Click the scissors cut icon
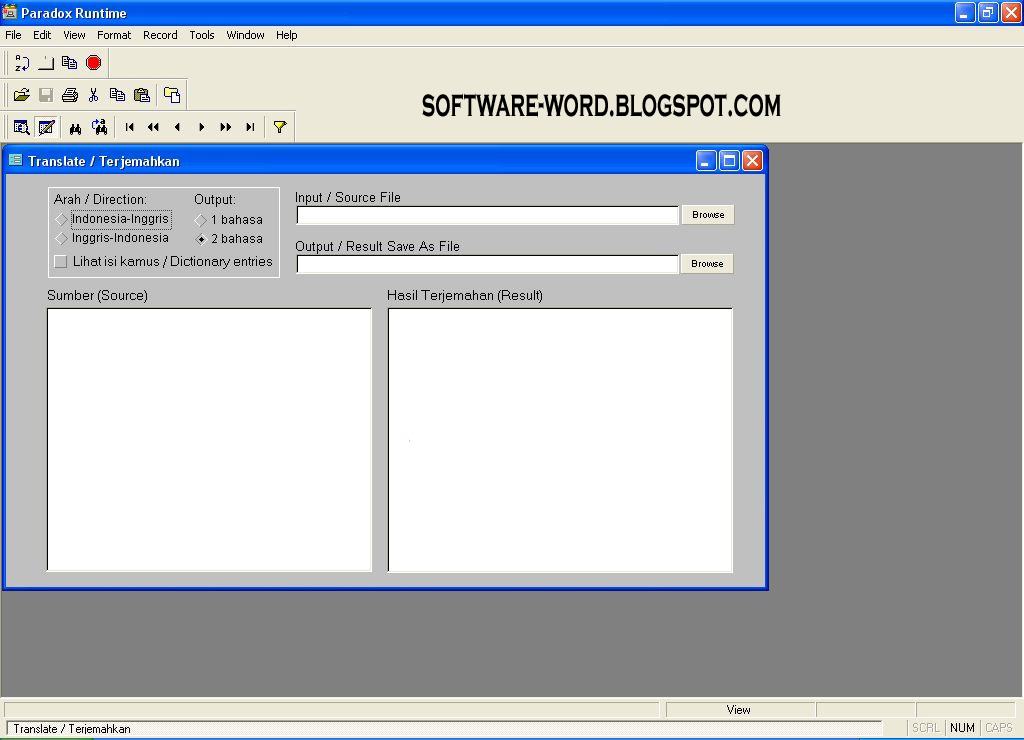The width and height of the screenshot is (1024, 740). [93, 95]
